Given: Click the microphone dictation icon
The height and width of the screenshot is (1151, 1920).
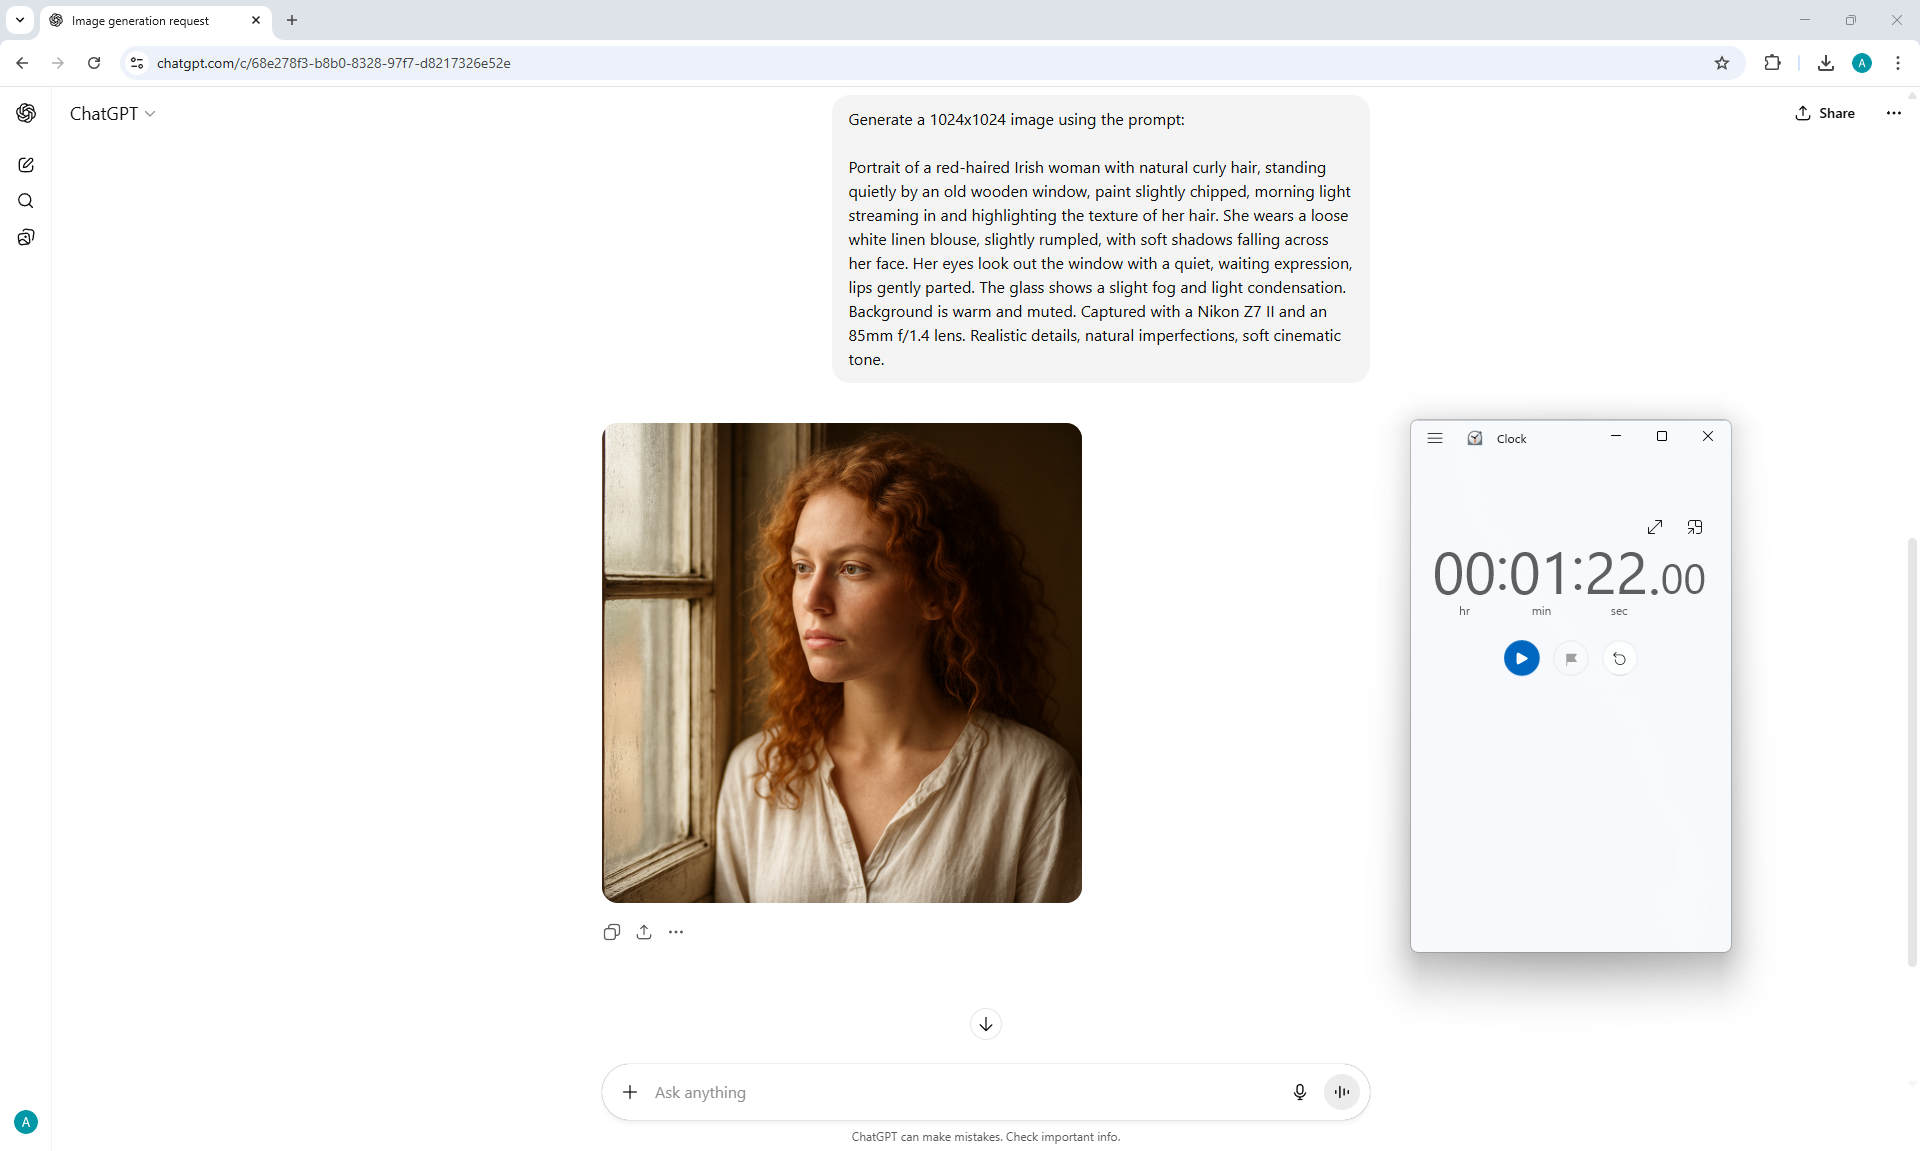Looking at the screenshot, I should pyautogui.click(x=1299, y=1092).
